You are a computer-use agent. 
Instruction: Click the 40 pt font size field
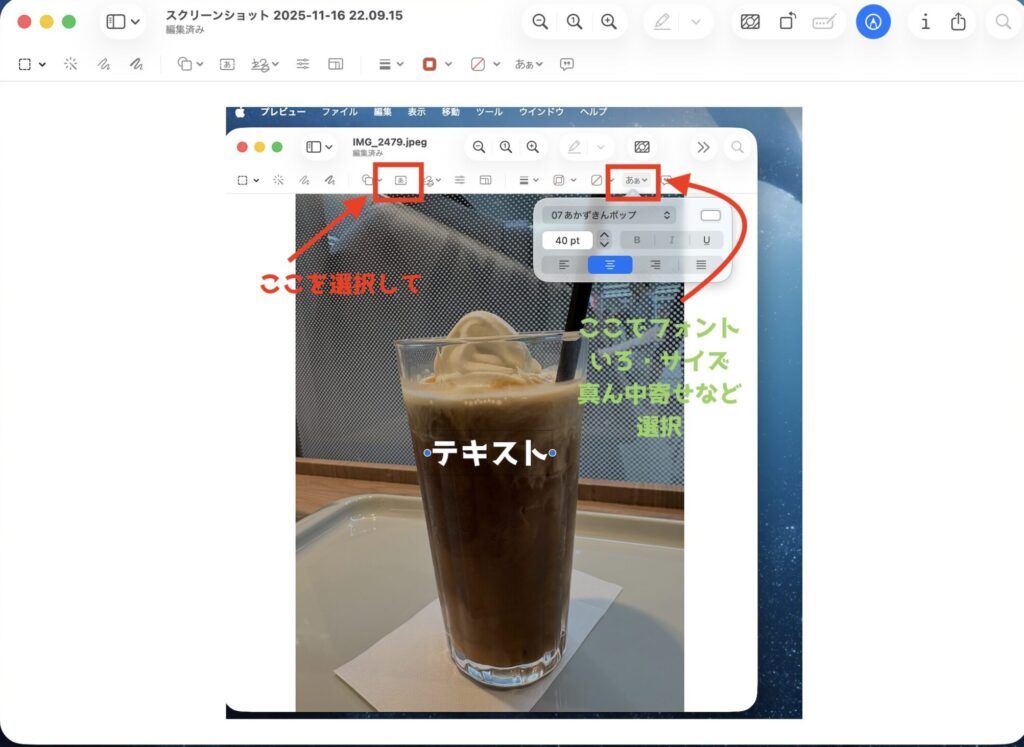pyautogui.click(x=567, y=241)
